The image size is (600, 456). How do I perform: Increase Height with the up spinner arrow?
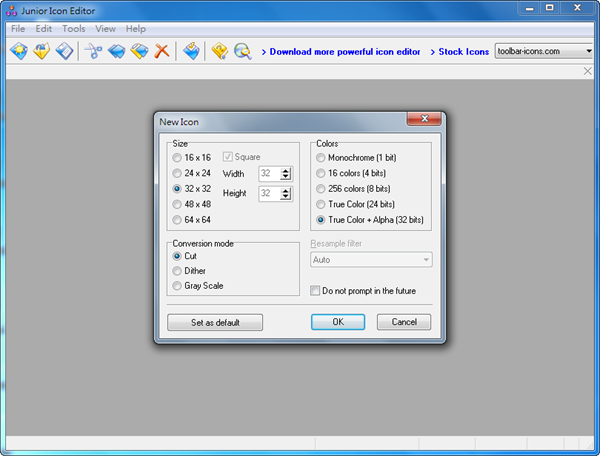(285, 191)
